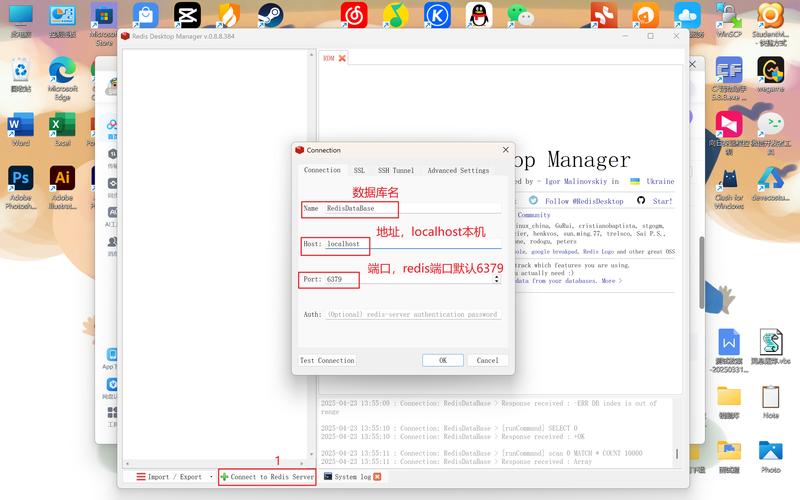Close the System log tab icon
Screen dimensions: 800x500
[377, 477]
